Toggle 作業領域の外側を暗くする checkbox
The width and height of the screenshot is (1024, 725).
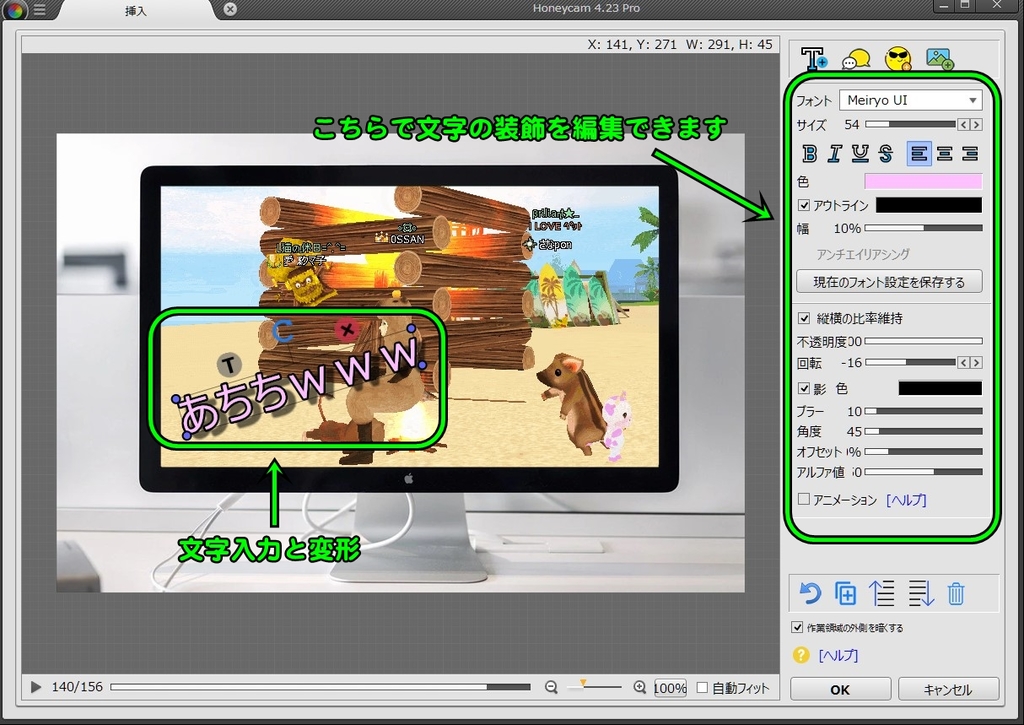point(797,627)
